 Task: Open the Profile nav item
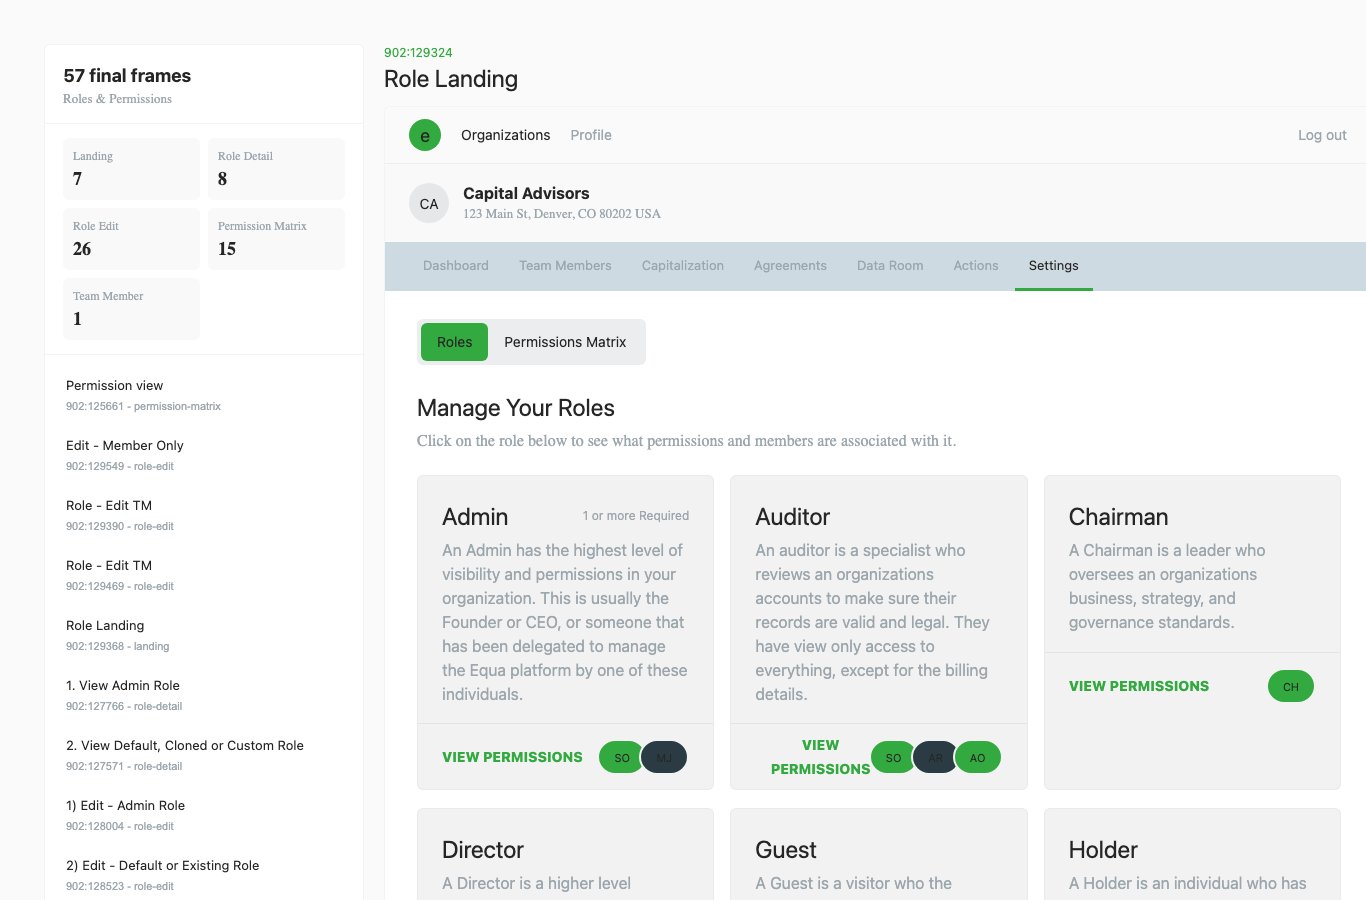pyautogui.click(x=591, y=135)
